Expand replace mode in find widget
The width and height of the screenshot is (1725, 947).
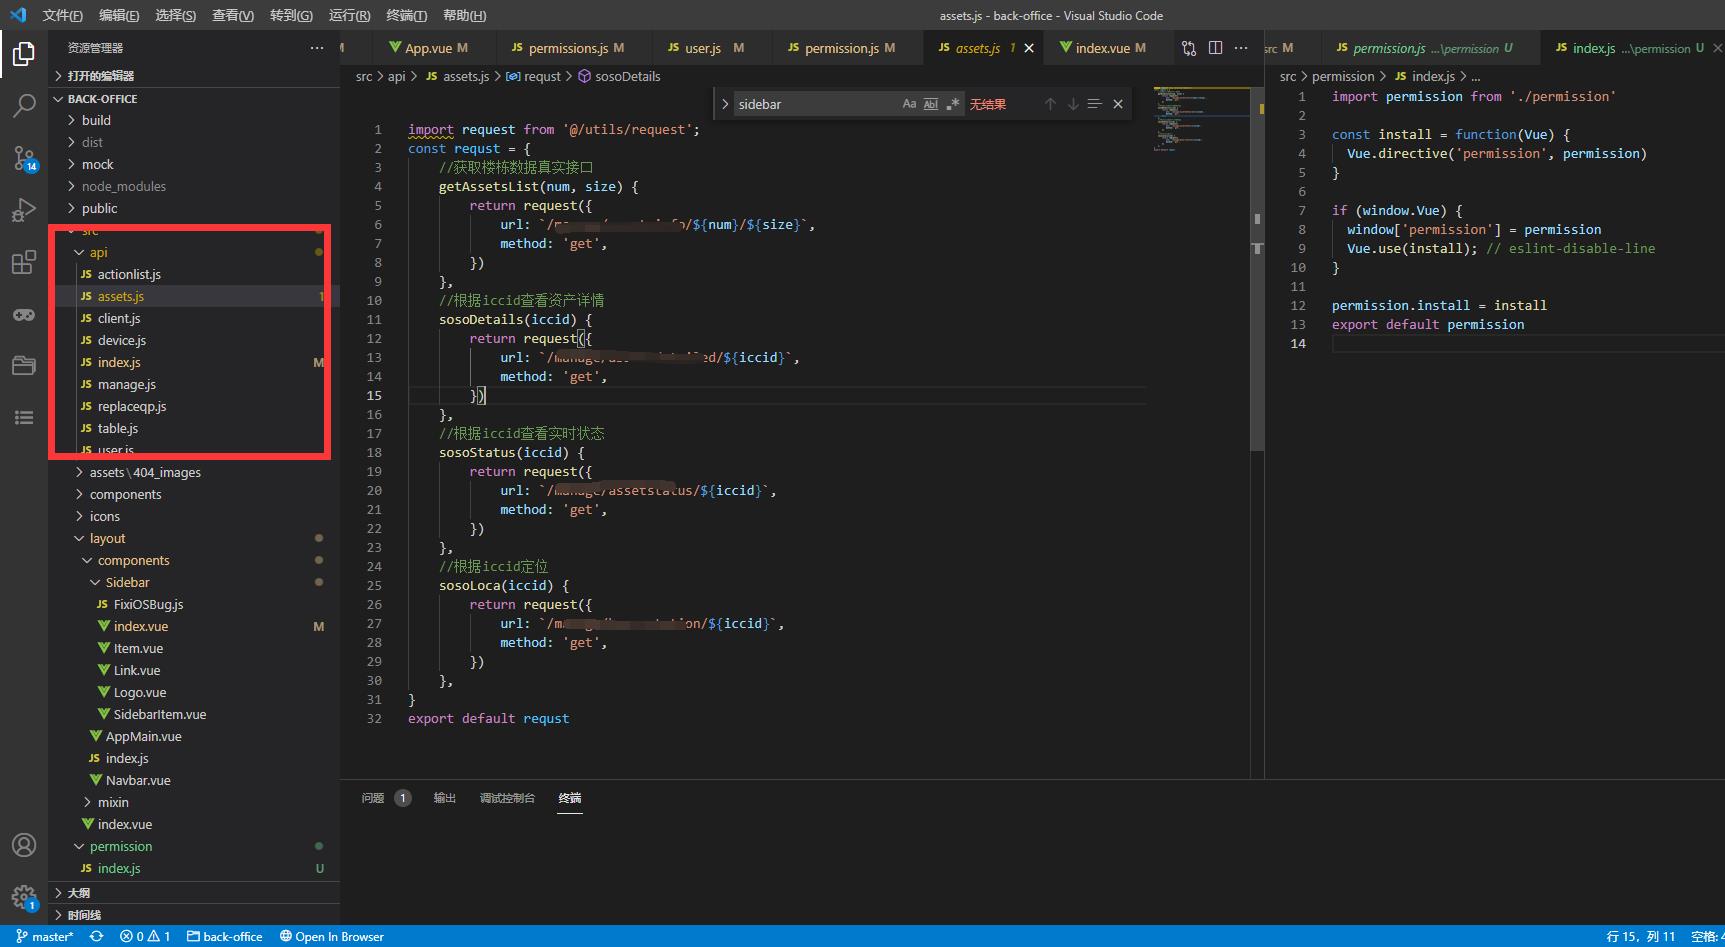[725, 104]
